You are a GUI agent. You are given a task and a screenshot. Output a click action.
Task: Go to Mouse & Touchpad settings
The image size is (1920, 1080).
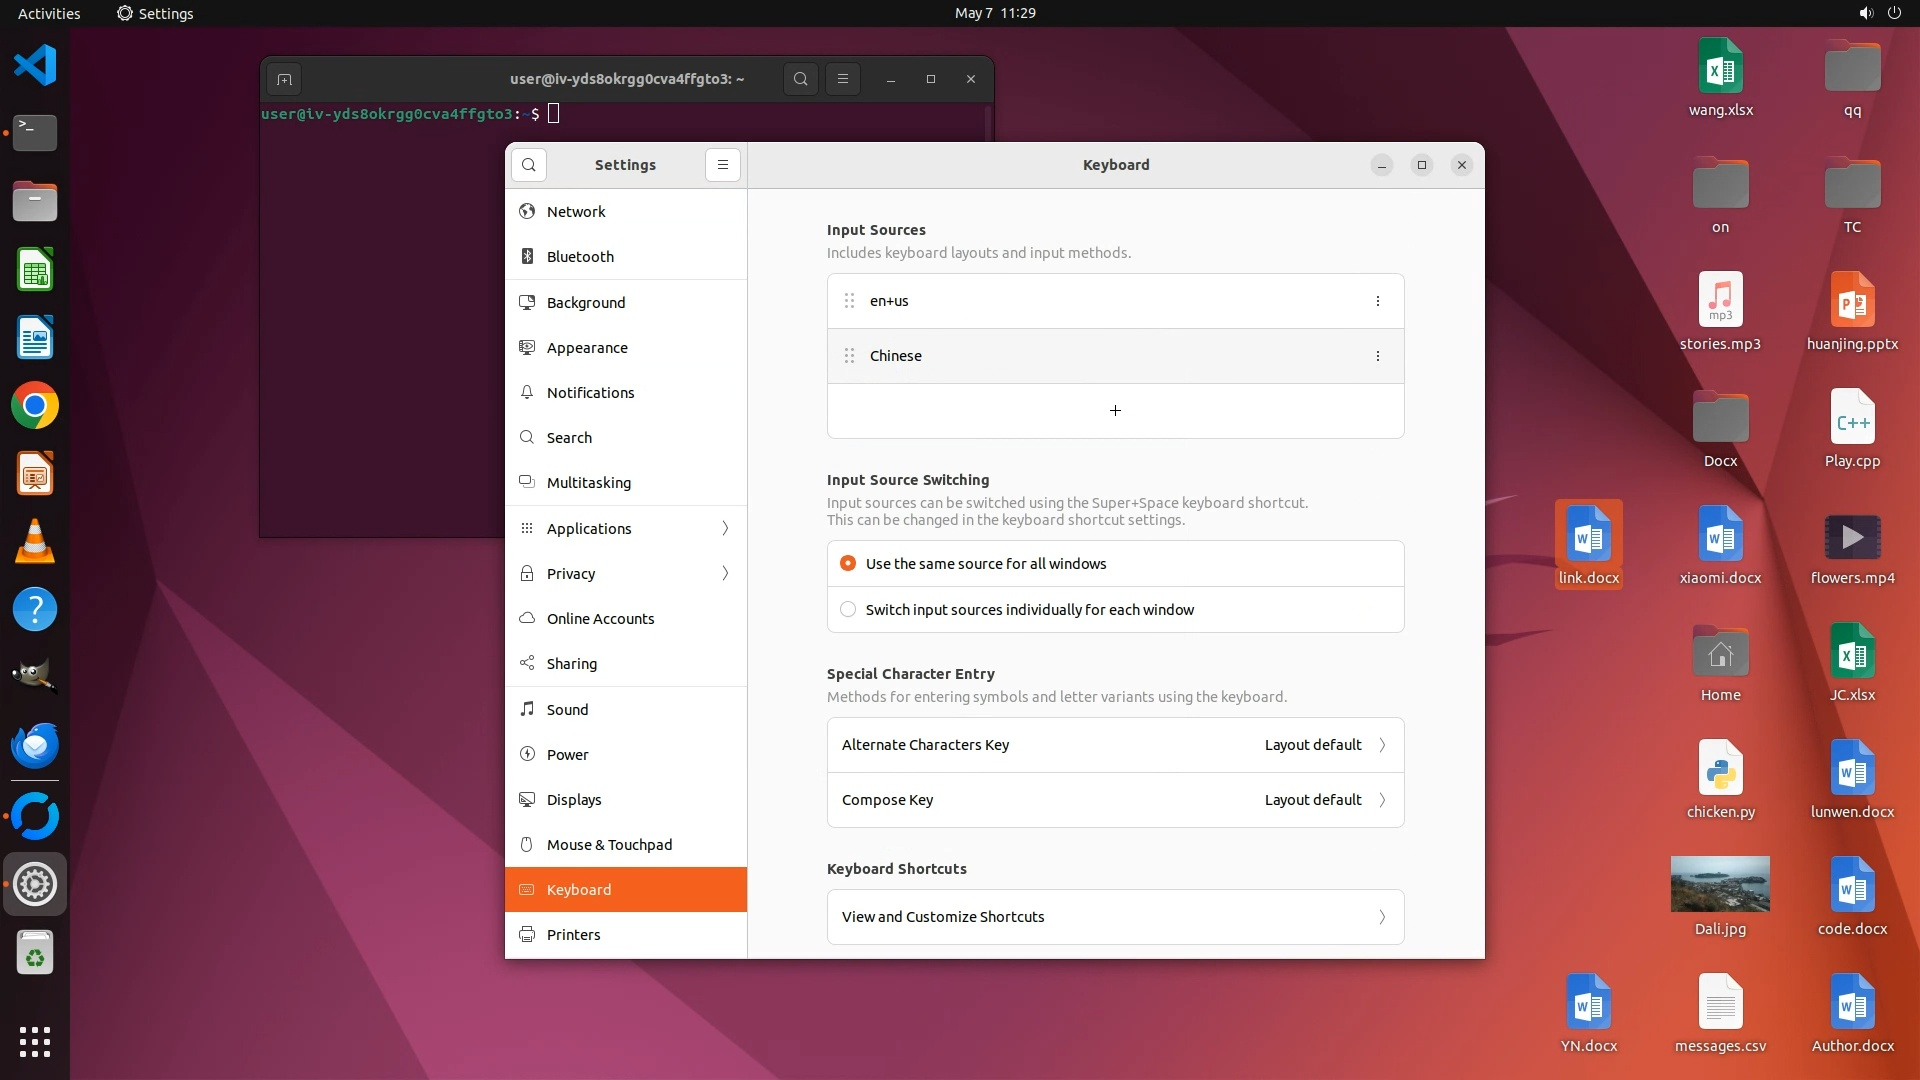click(x=609, y=845)
